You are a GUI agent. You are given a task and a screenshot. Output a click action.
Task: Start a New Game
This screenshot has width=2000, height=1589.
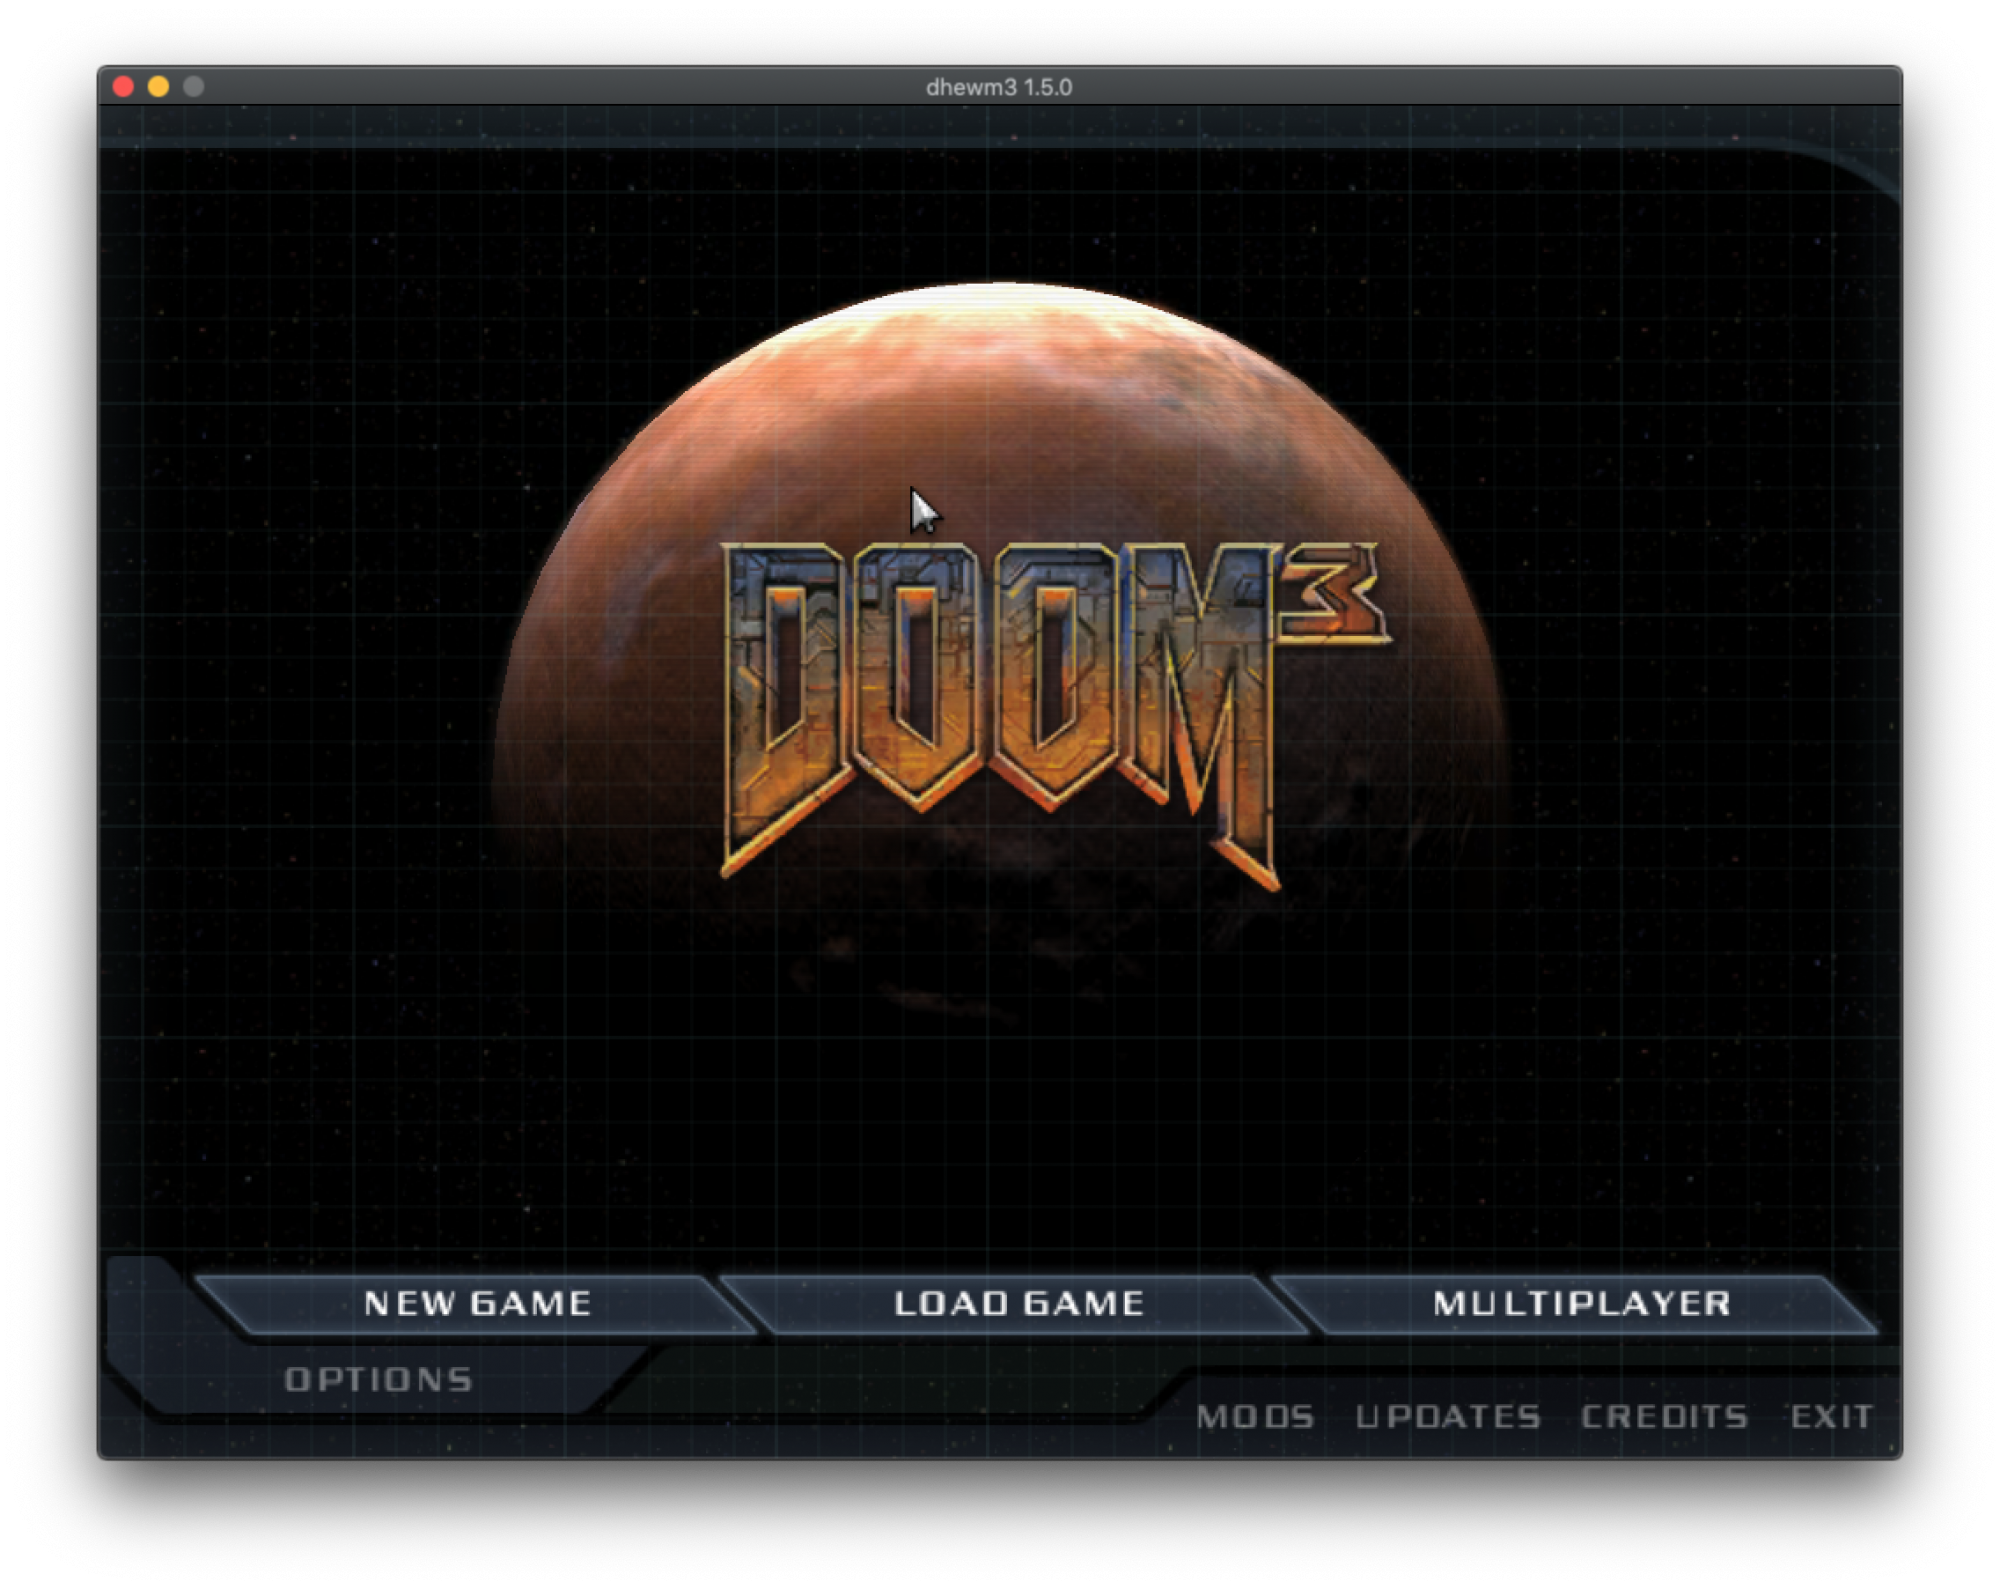(477, 1304)
